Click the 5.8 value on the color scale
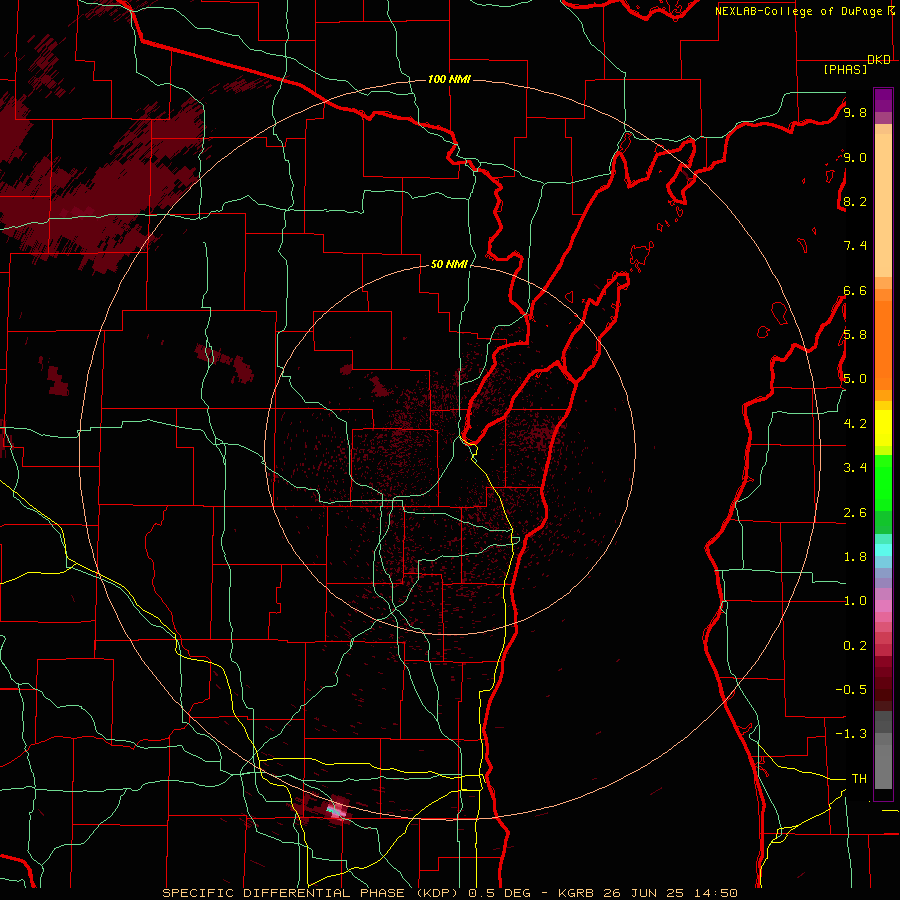 855,335
